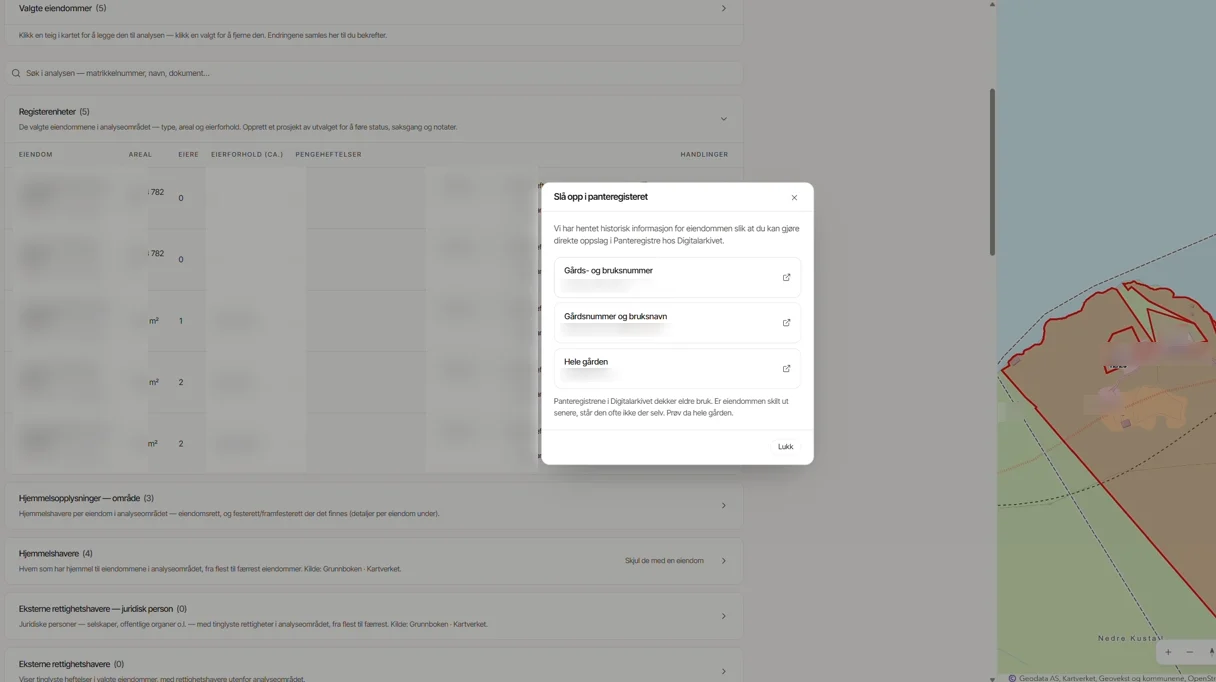Click the PENGEHEFTELSER column header
Image resolution: width=1216 pixels, height=682 pixels.
(x=328, y=155)
